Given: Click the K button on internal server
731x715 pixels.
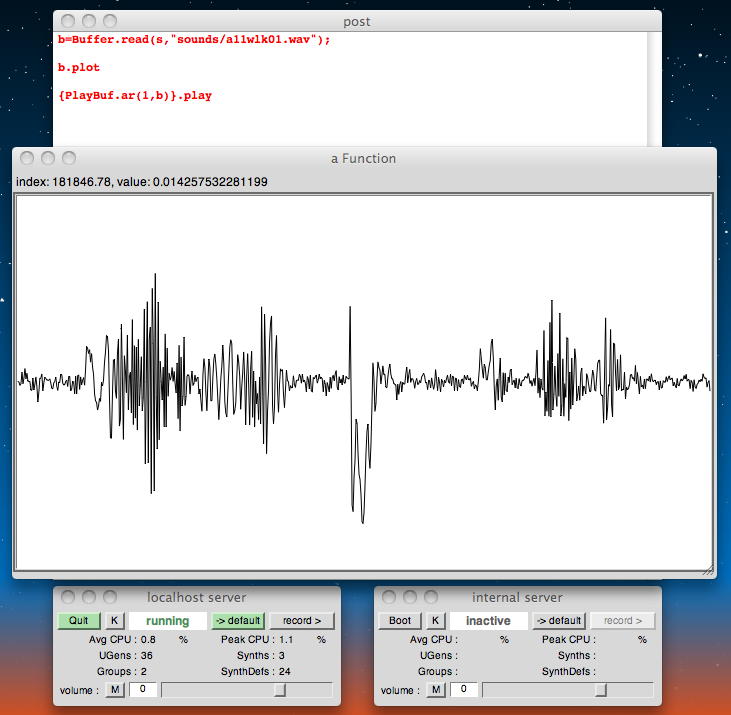Looking at the screenshot, I should [435, 620].
